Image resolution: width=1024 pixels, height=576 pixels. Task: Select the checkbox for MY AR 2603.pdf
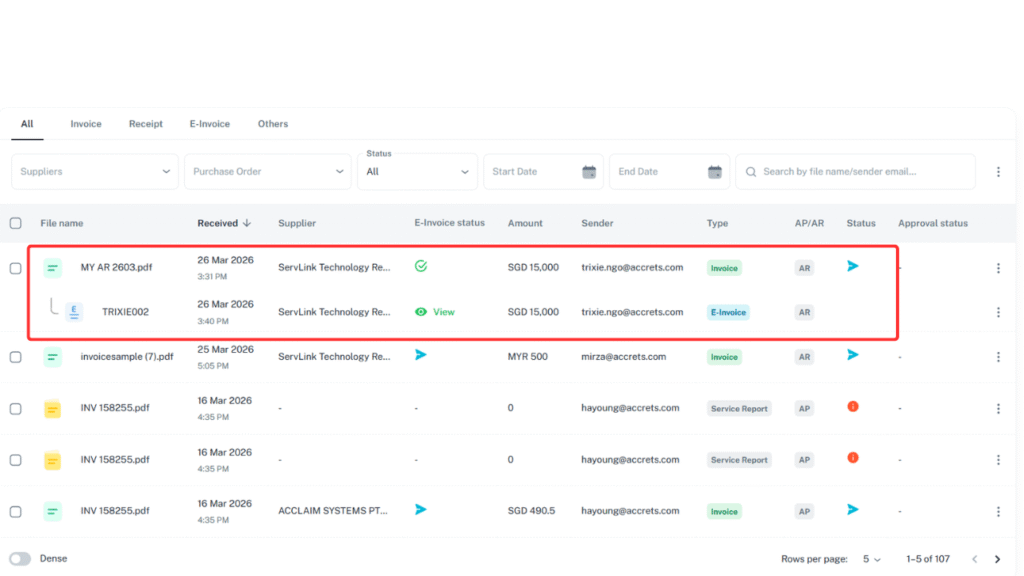tap(15, 268)
